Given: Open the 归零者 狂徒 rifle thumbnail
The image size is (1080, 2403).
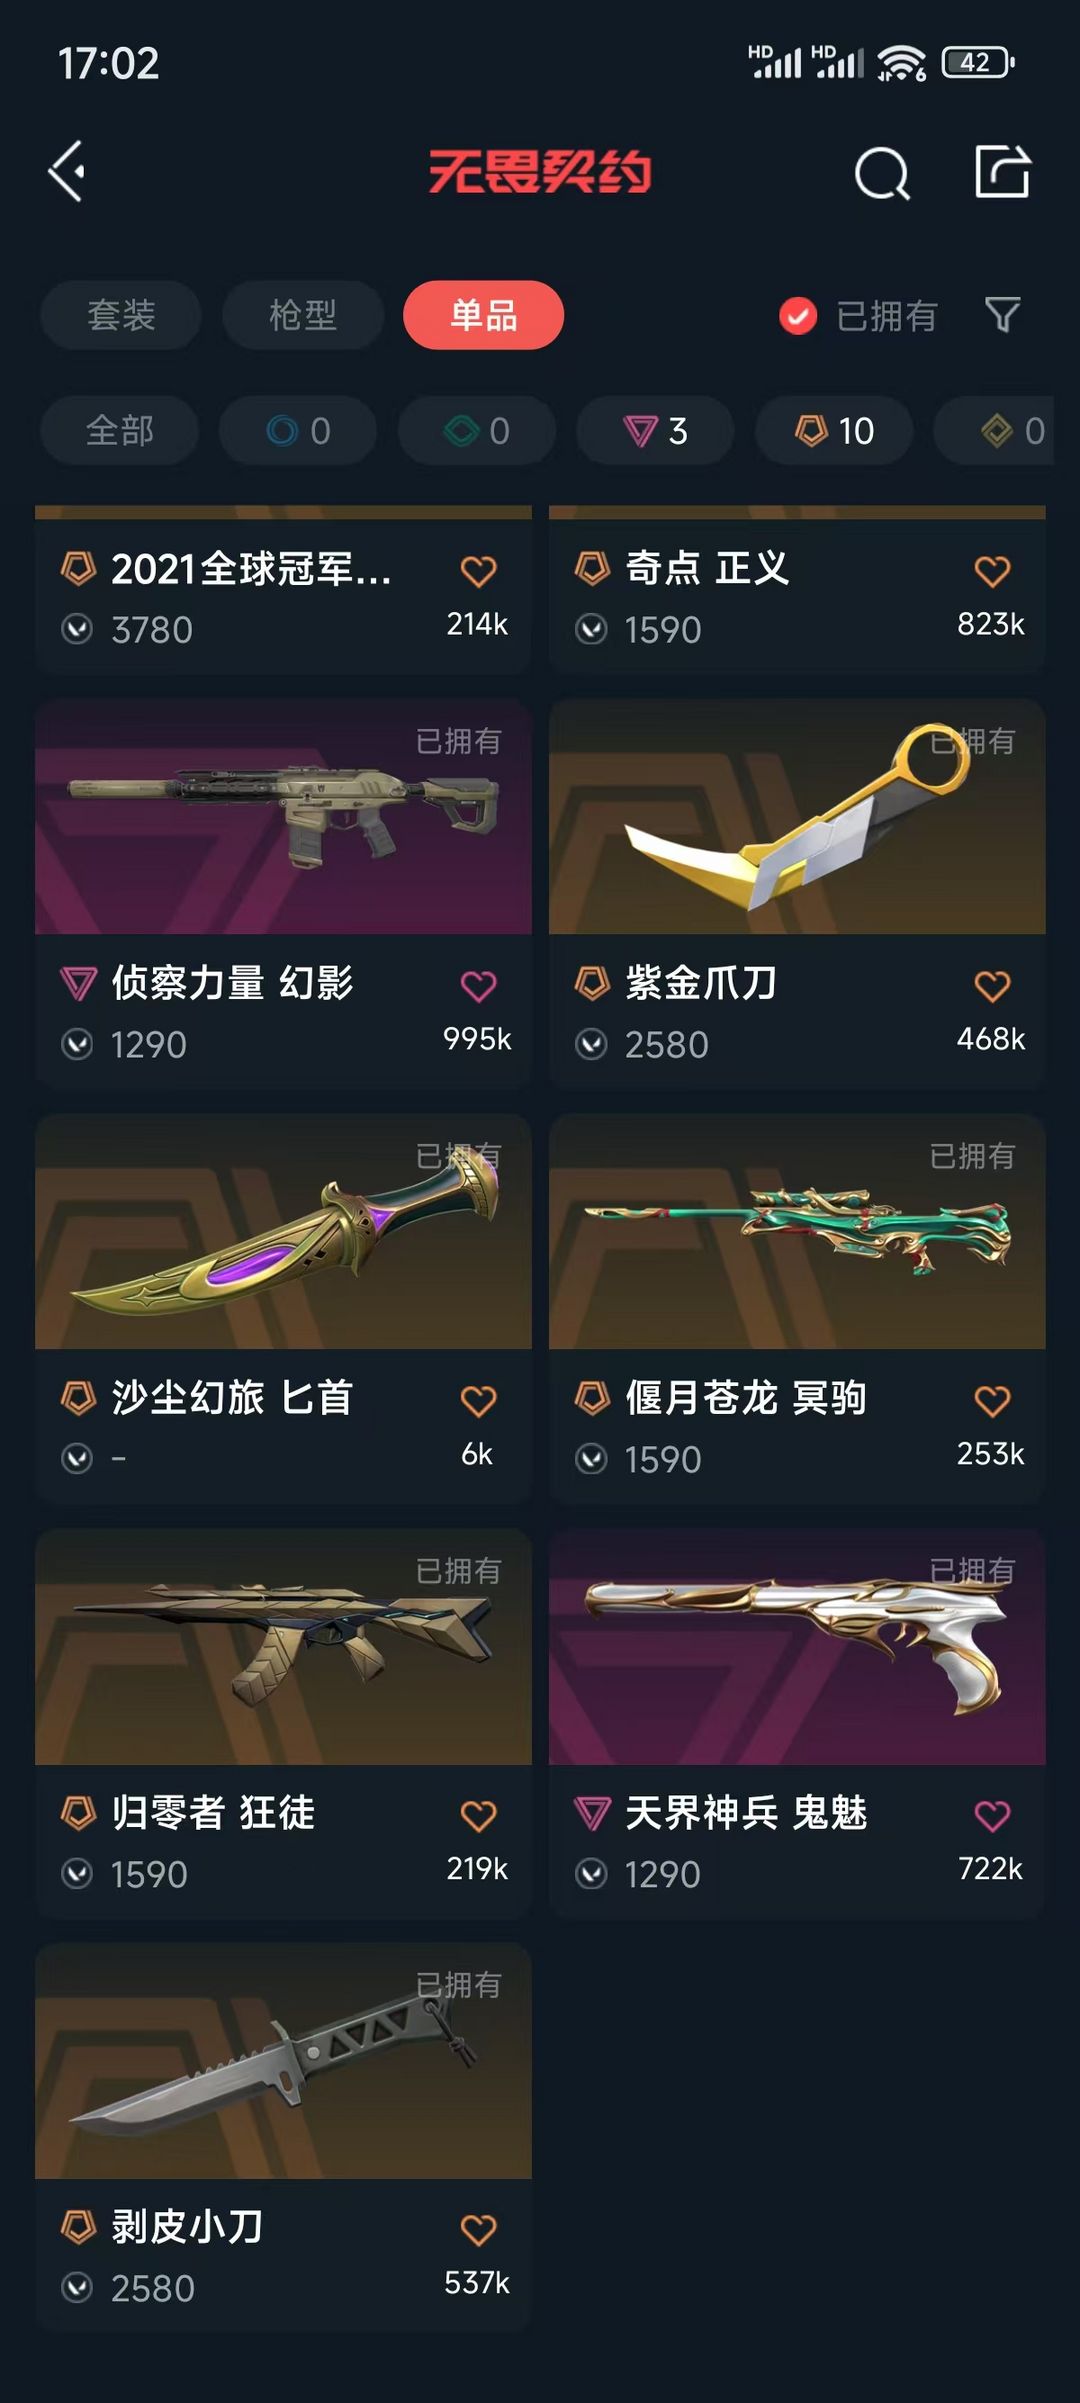Looking at the screenshot, I should pyautogui.click(x=283, y=1646).
